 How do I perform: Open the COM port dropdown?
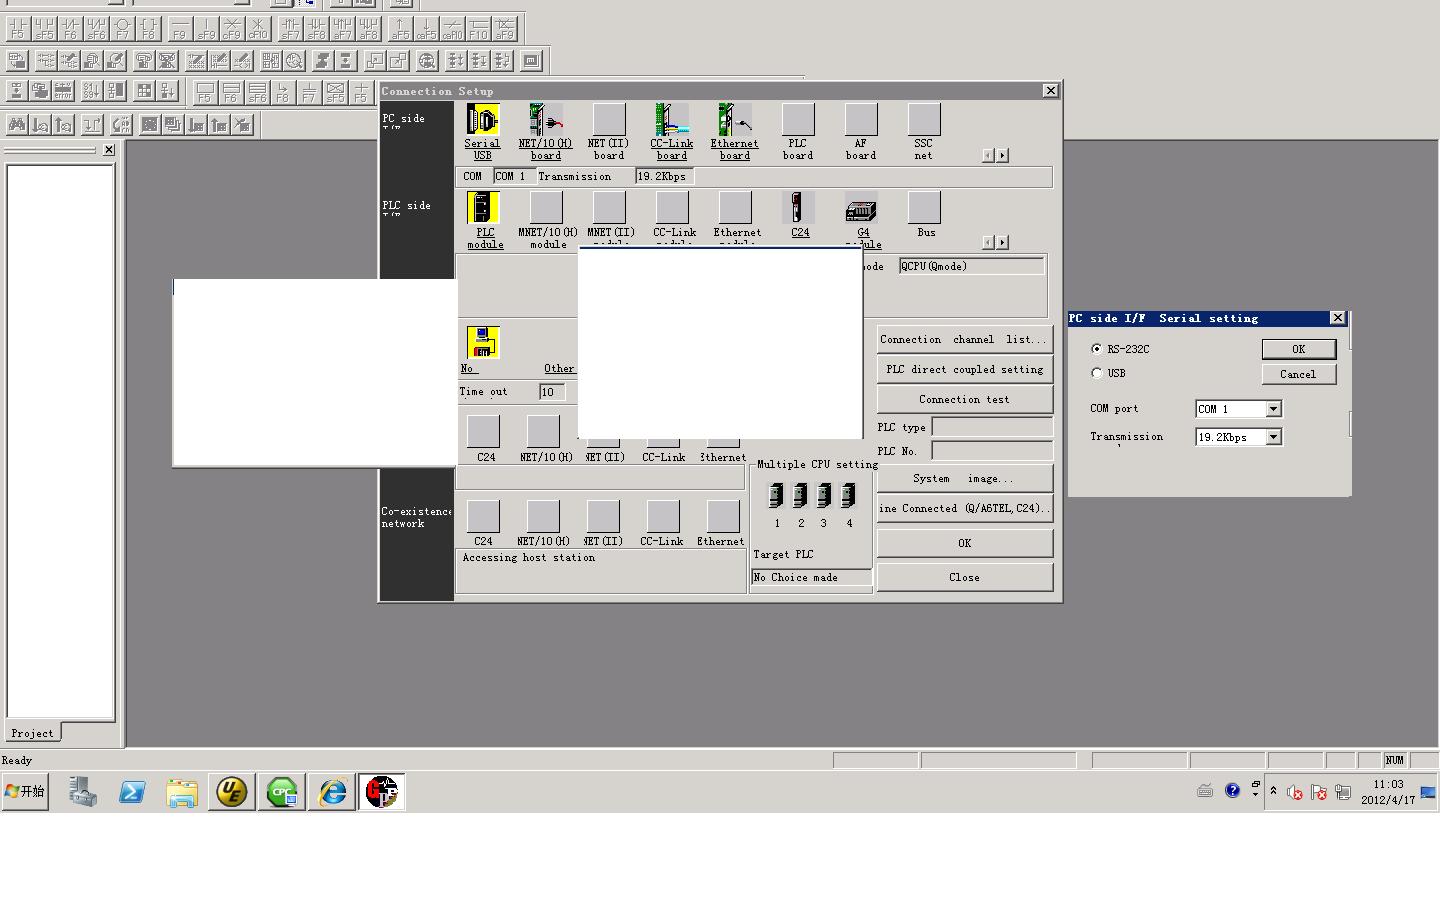tap(1273, 409)
